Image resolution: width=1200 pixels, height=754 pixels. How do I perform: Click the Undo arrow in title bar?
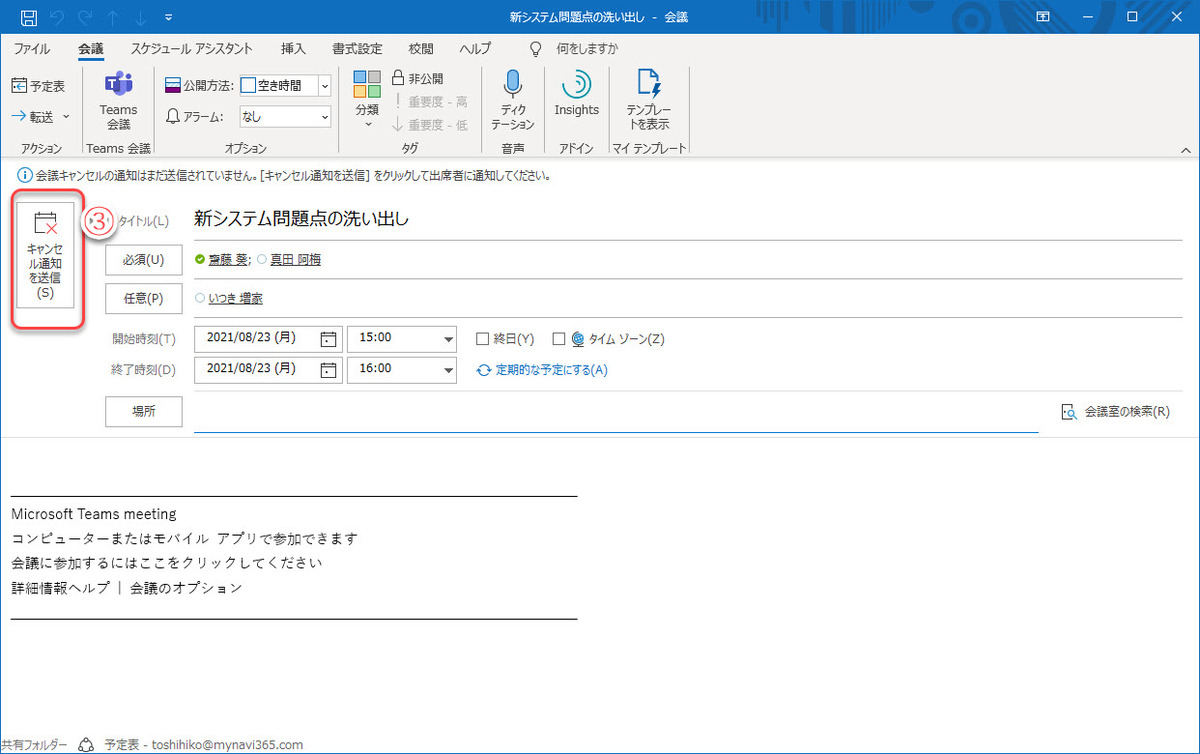pos(59,17)
